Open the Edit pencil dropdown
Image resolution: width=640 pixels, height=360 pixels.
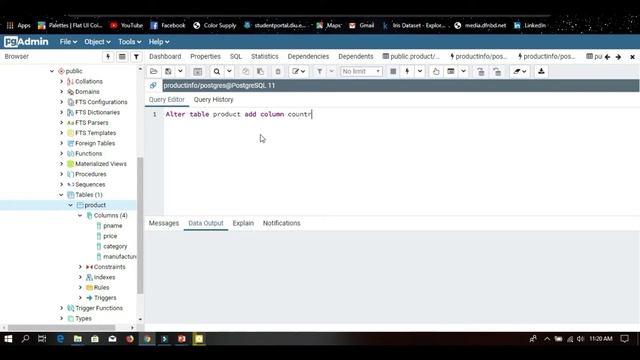[x=299, y=71]
